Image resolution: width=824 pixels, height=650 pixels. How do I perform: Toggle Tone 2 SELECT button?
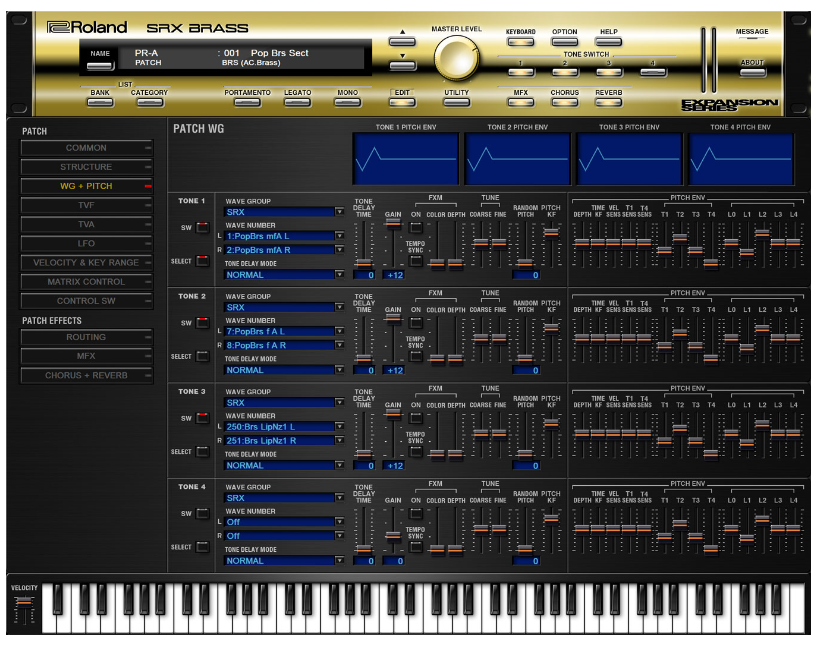203,356
